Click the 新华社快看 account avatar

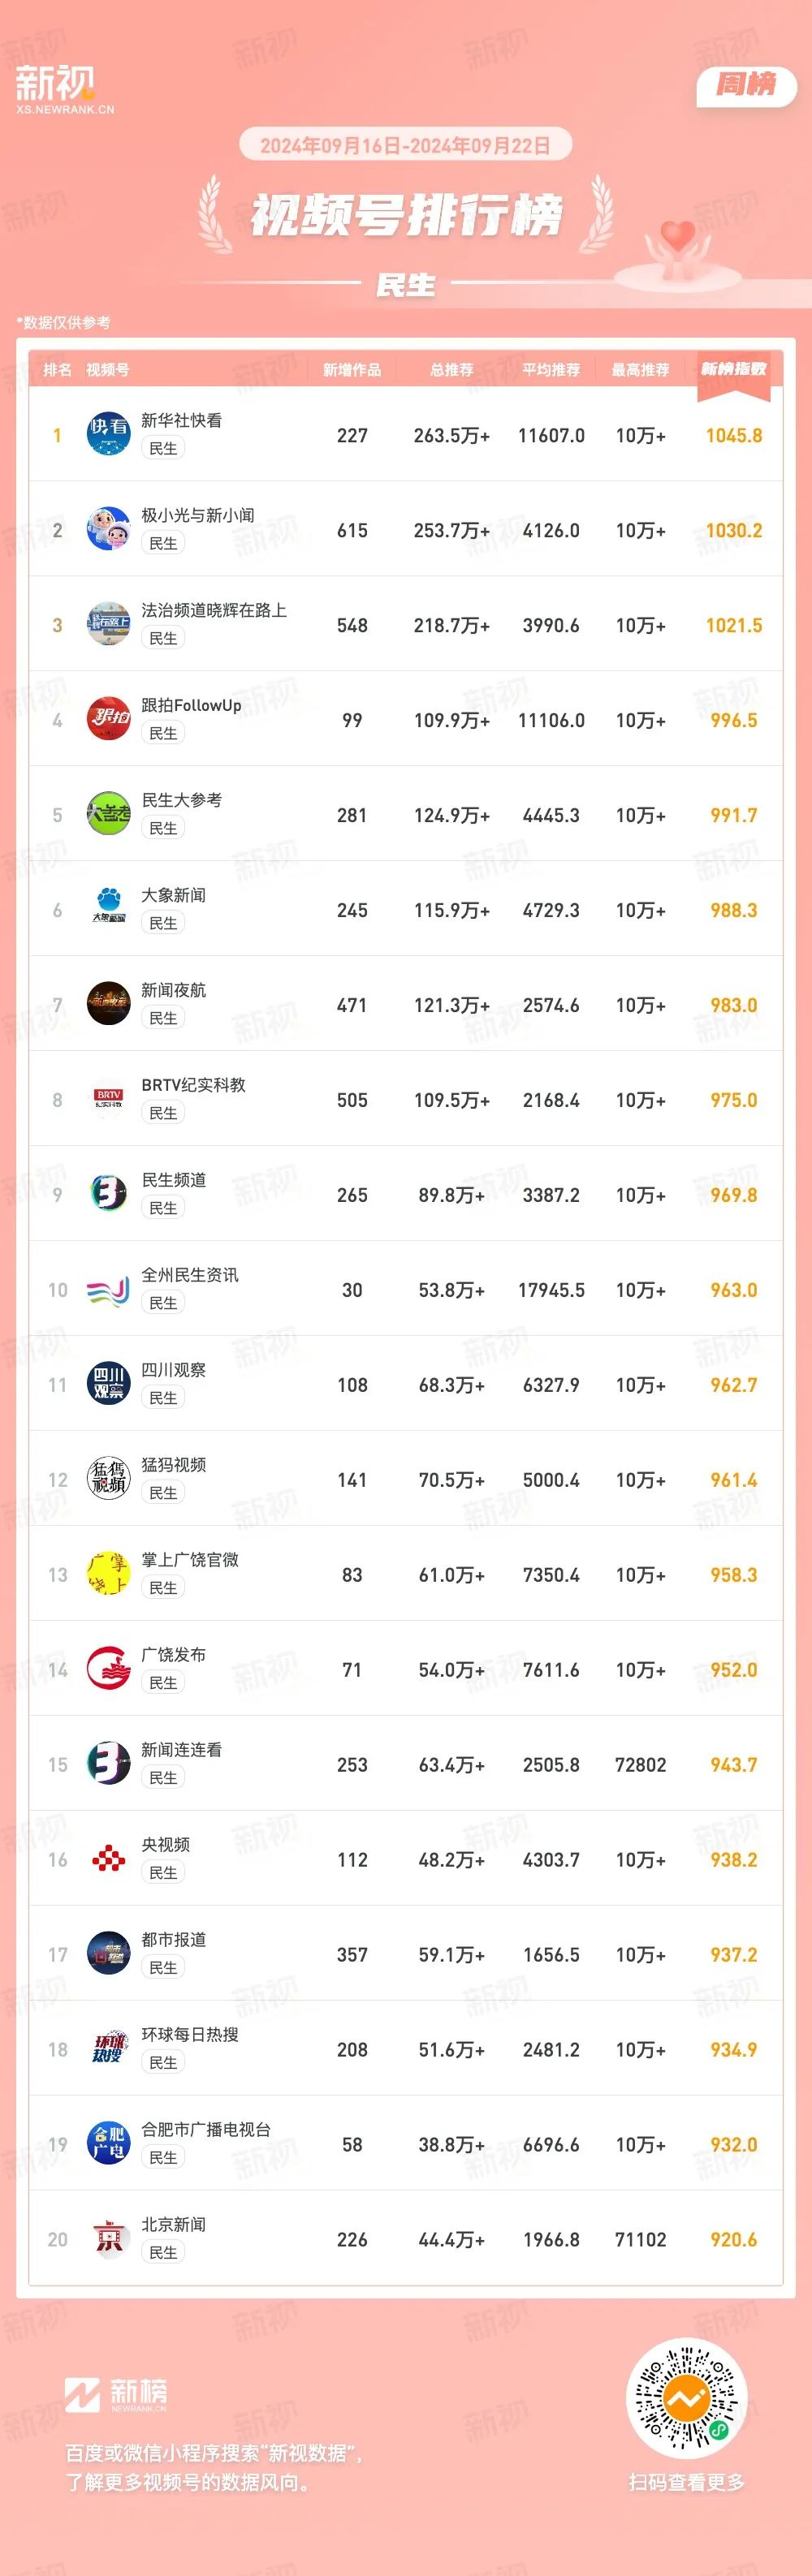(108, 433)
